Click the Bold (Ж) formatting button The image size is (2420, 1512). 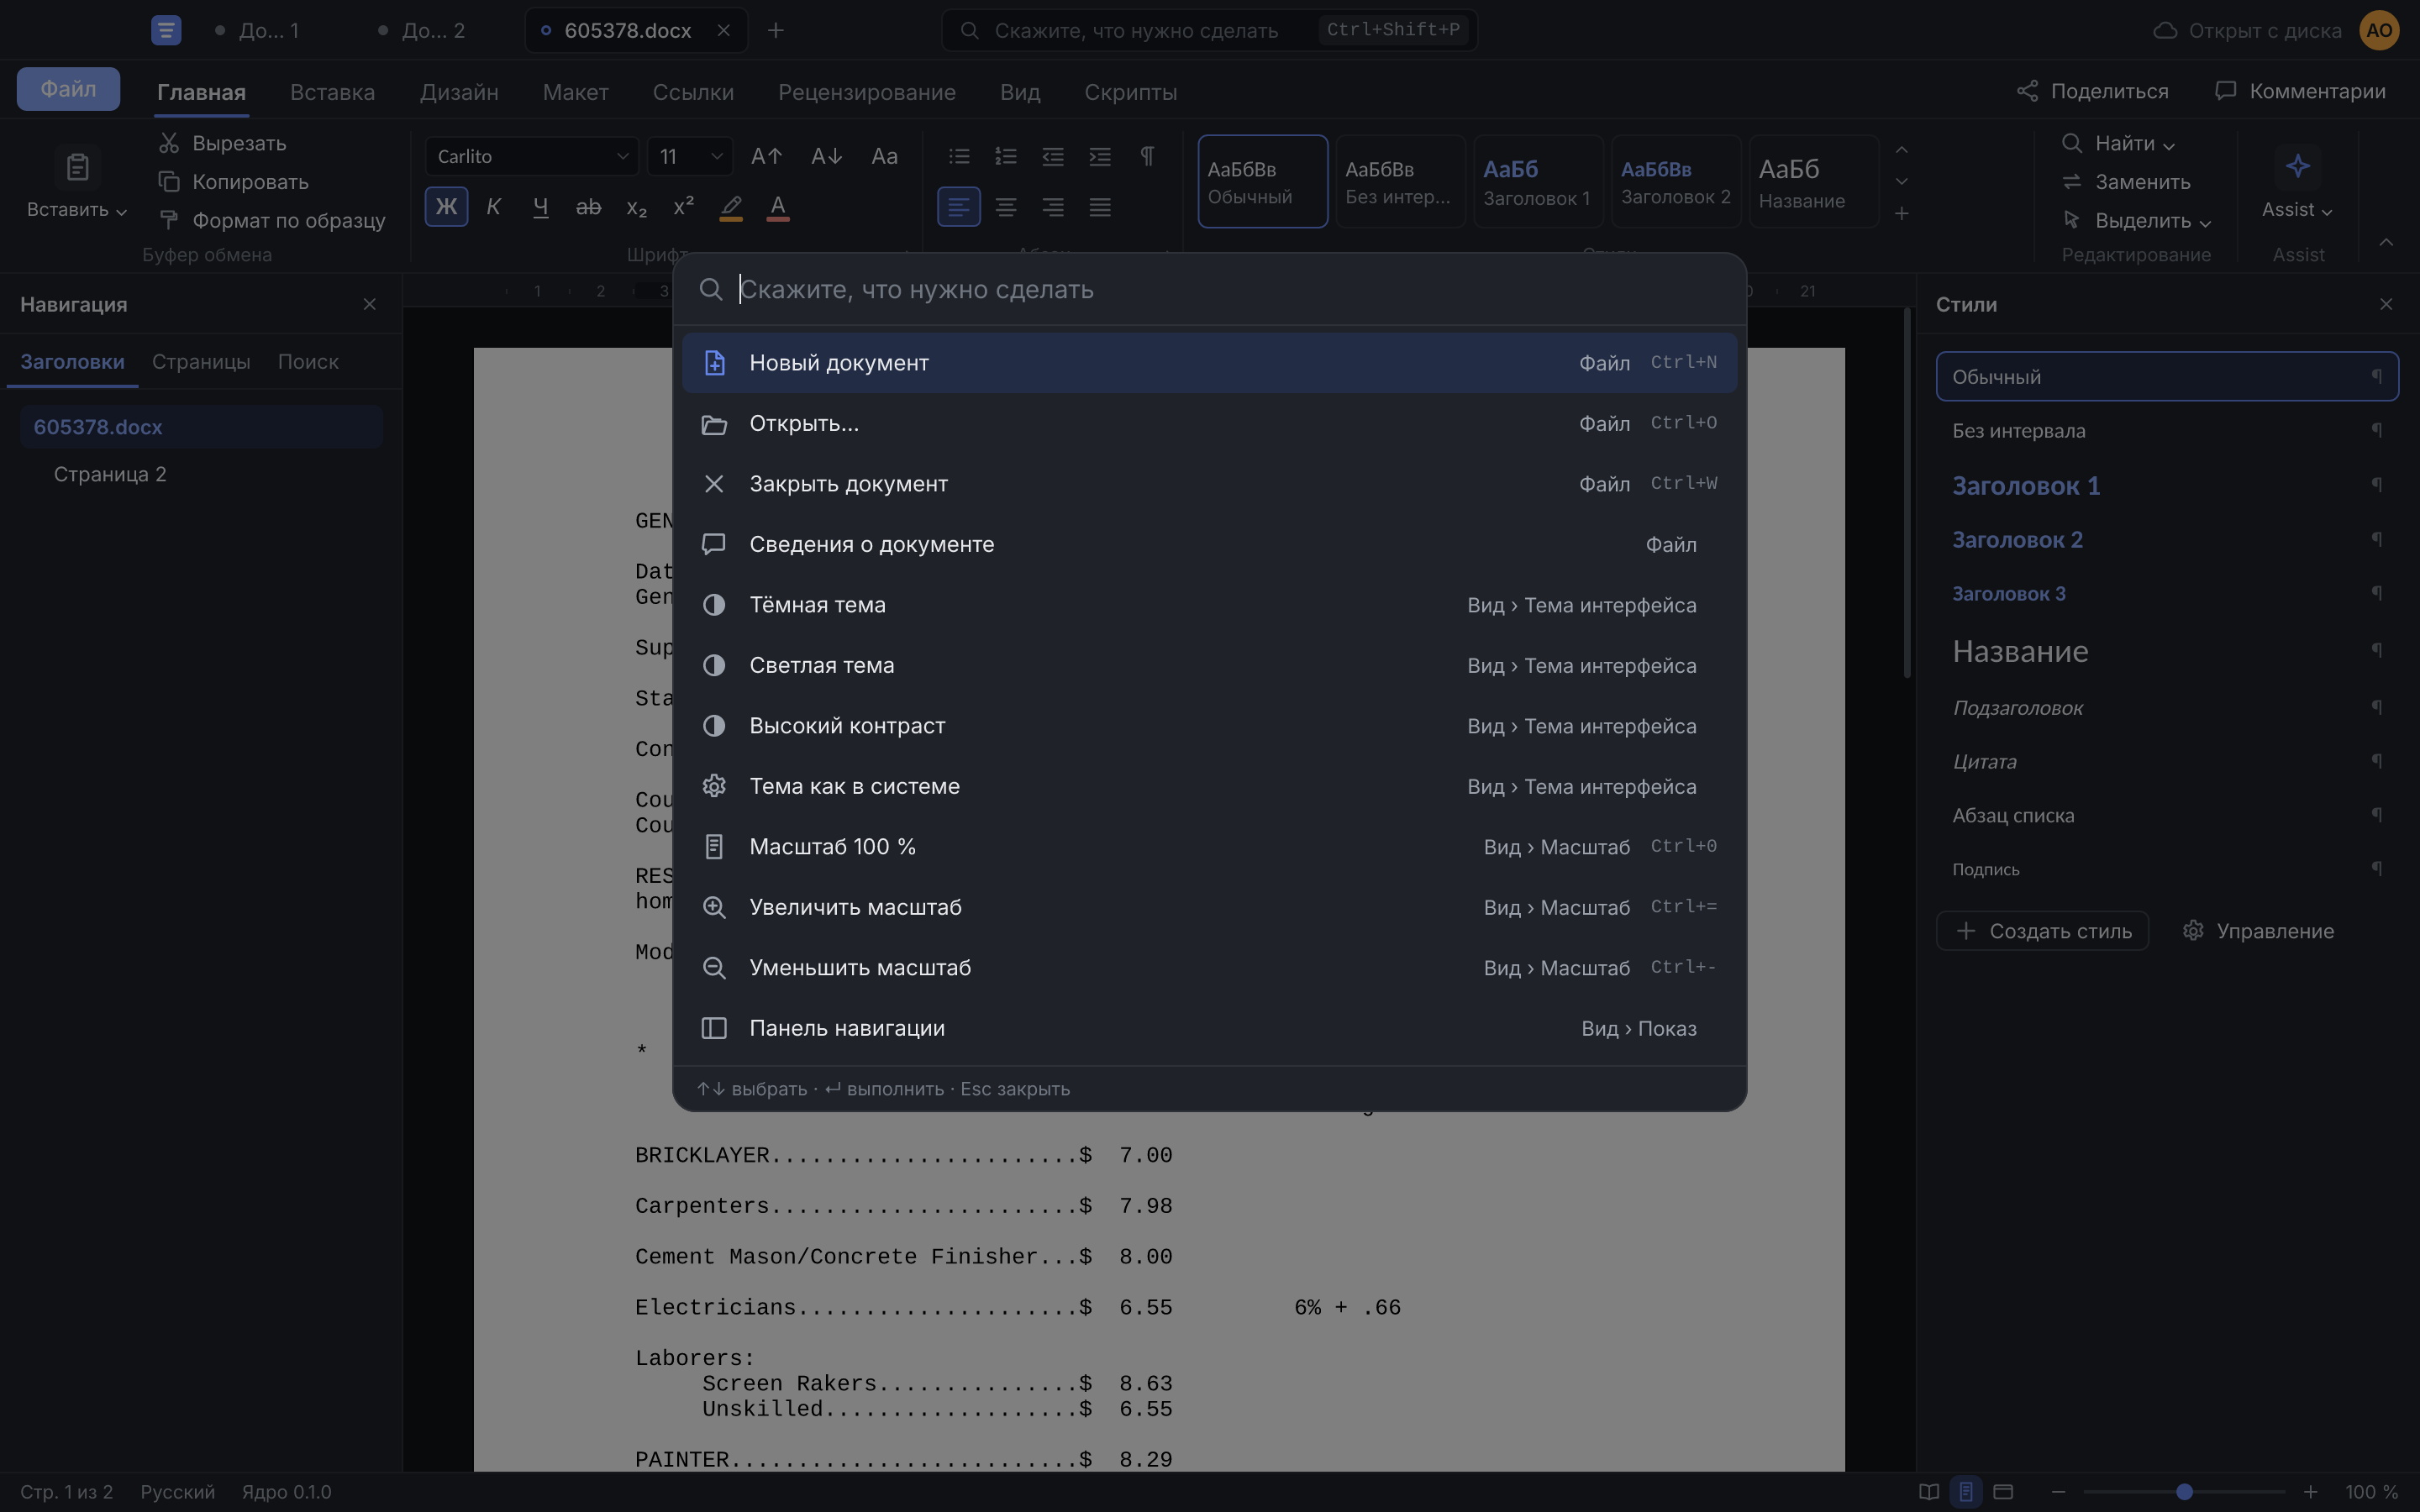(x=446, y=207)
